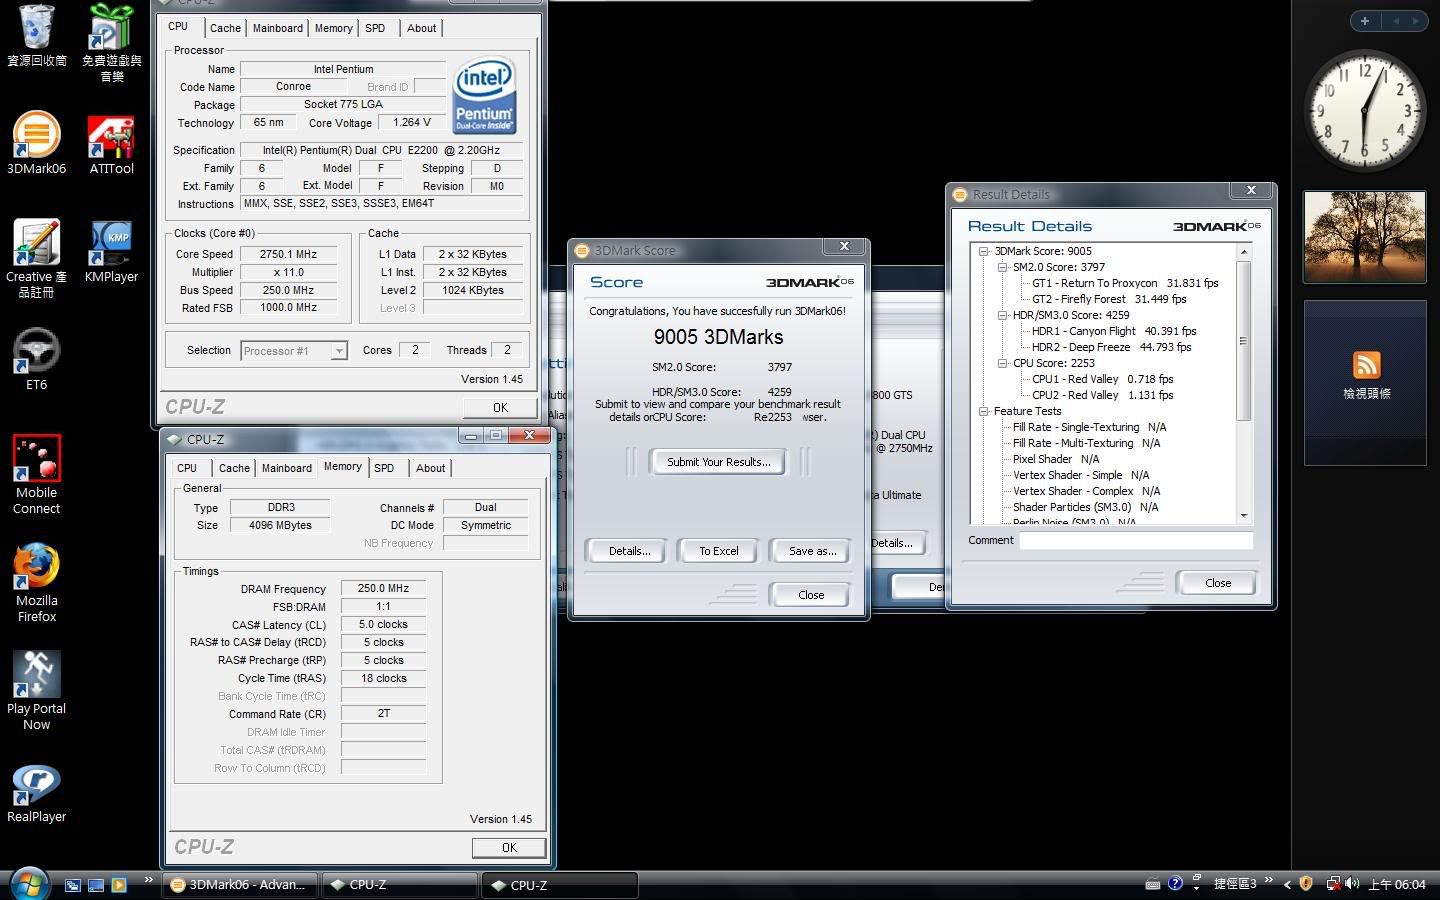The width and height of the screenshot is (1440, 900).
Task: Expand the quick launch overflow chevron
Action: tap(148, 880)
